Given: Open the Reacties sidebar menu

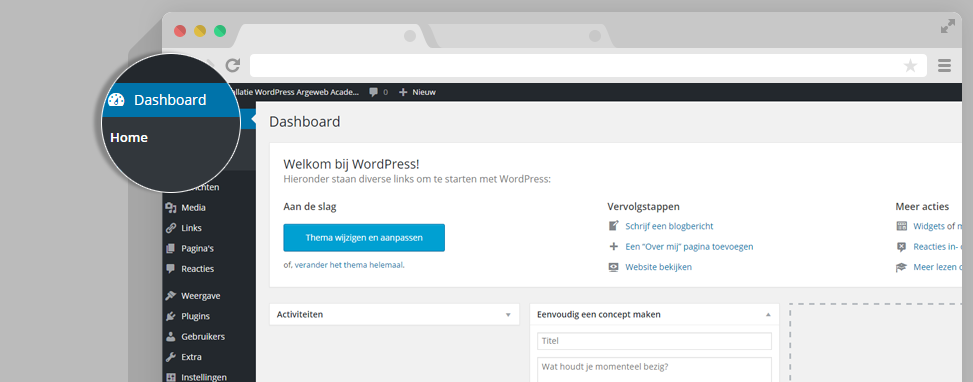Looking at the screenshot, I should (197, 269).
